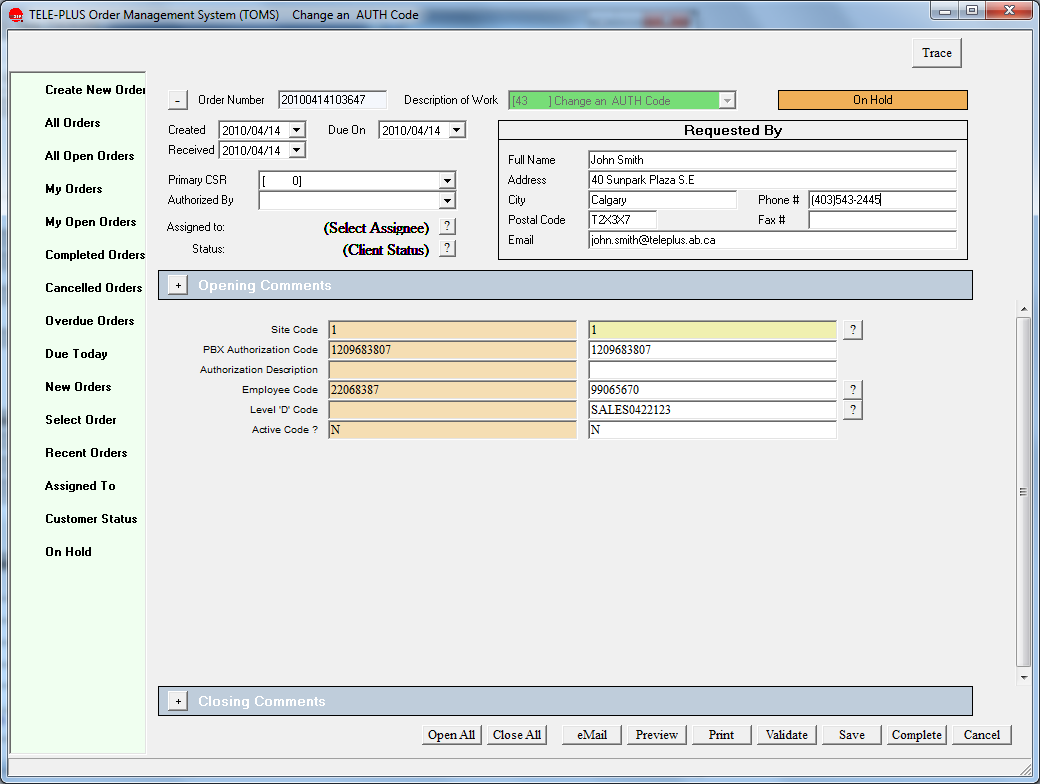
Task: Click the vertical scrollbar thumb
Action: tap(1023, 491)
